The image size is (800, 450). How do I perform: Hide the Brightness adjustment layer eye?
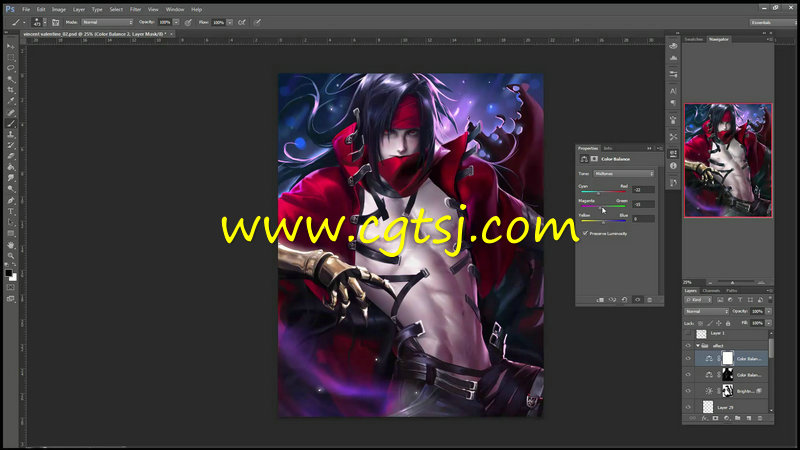[x=688, y=391]
